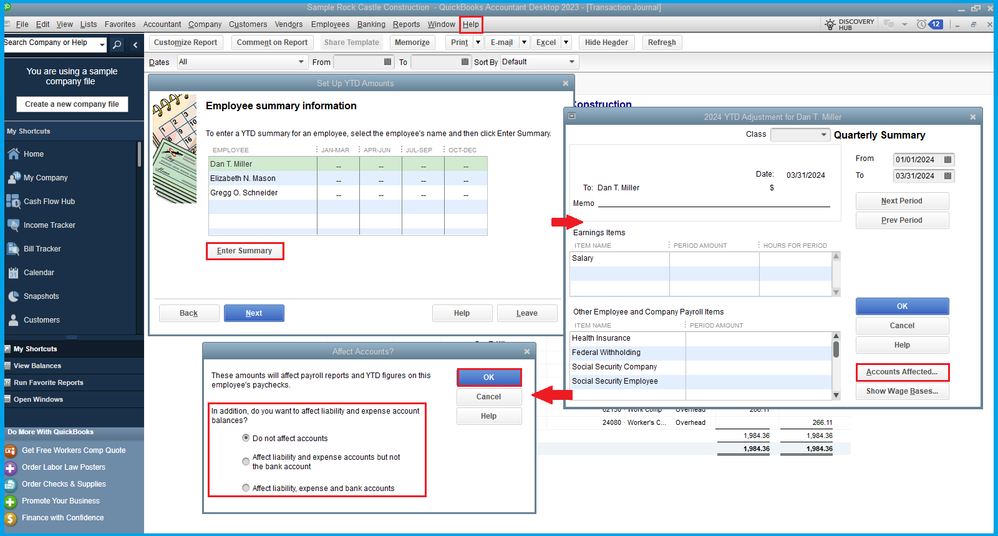Viewport: 998px width, 536px height.
Task: Click the search magnifier icon
Action: [117, 45]
